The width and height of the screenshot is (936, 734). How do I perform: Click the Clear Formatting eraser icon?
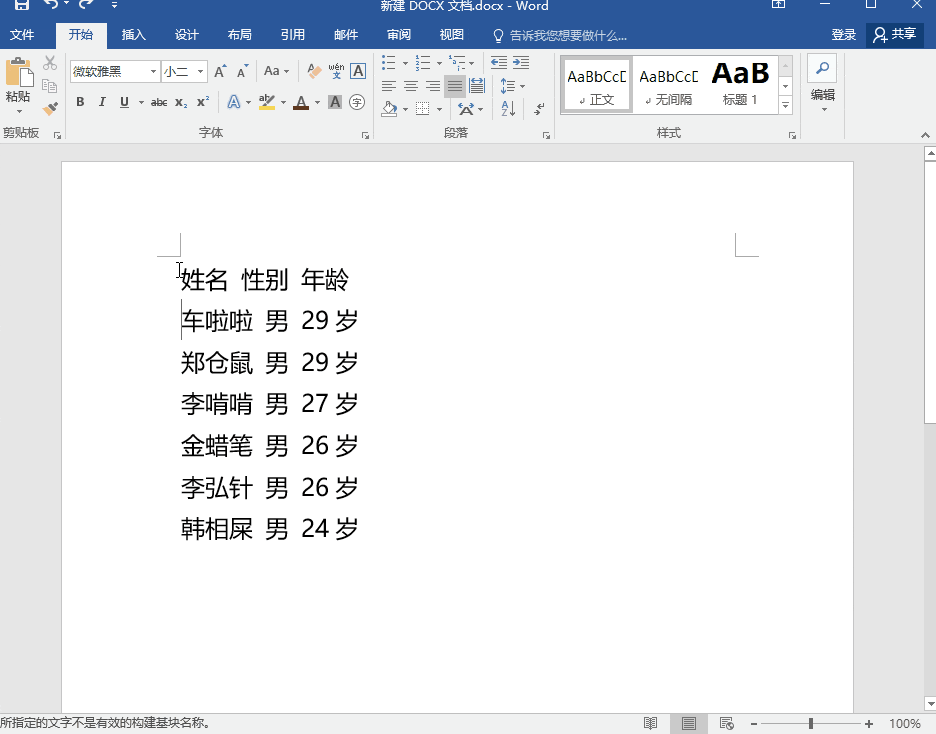(314, 71)
